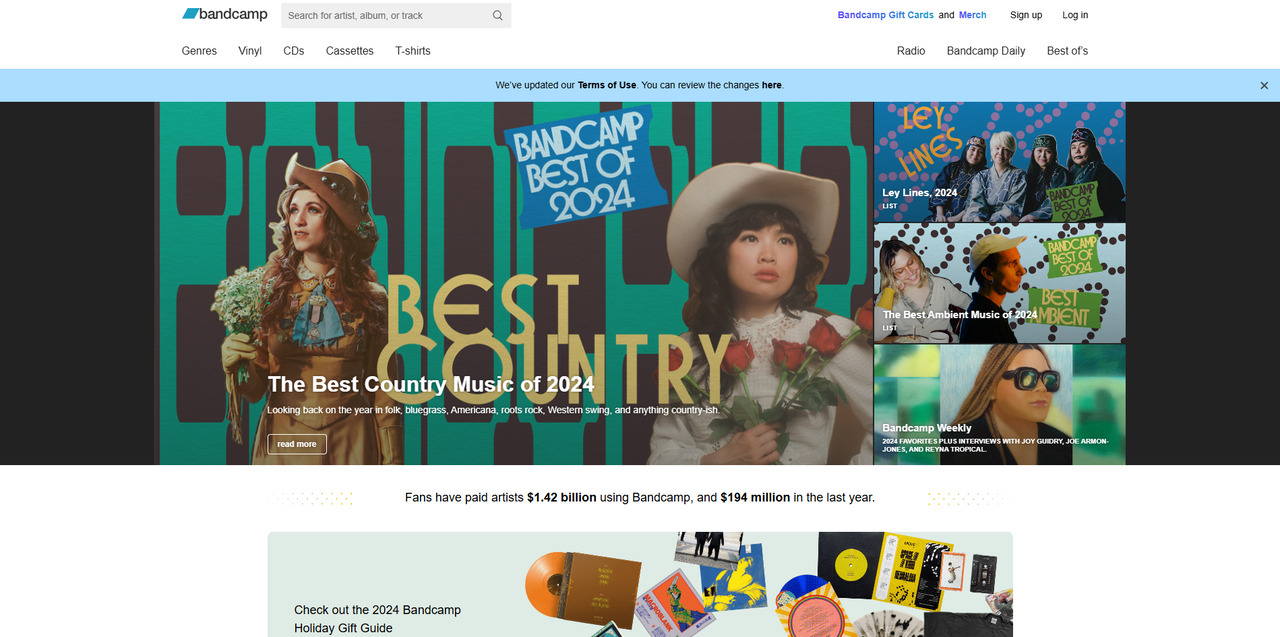Open Bandcamp Gift Cards link

[x=886, y=15]
